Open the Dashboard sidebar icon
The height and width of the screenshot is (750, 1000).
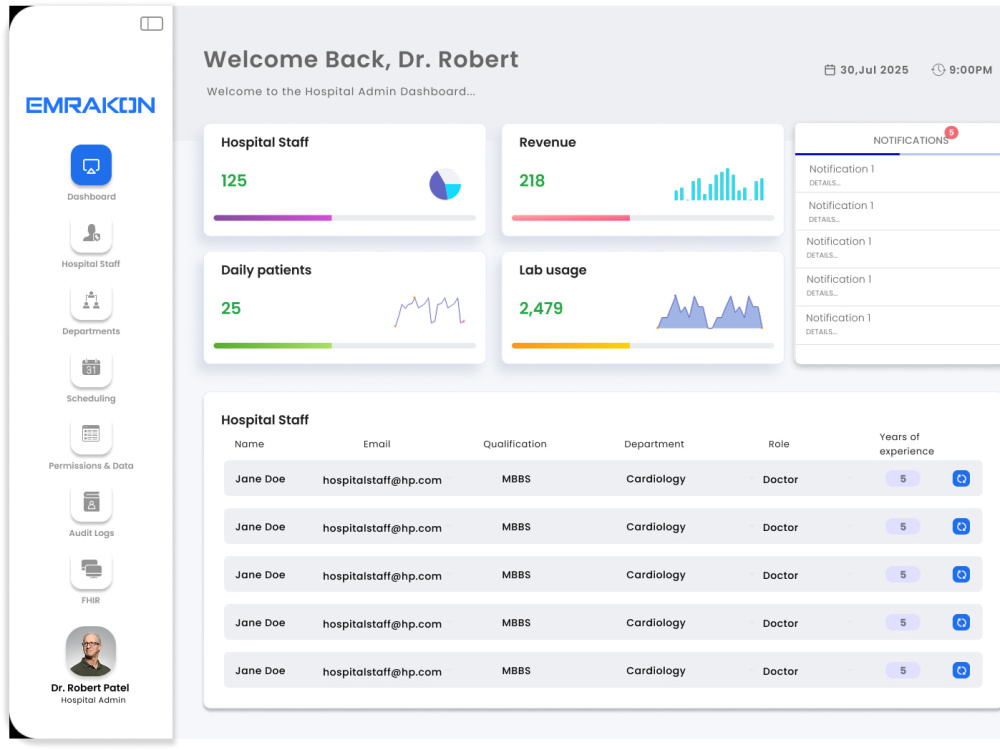tap(91, 165)
